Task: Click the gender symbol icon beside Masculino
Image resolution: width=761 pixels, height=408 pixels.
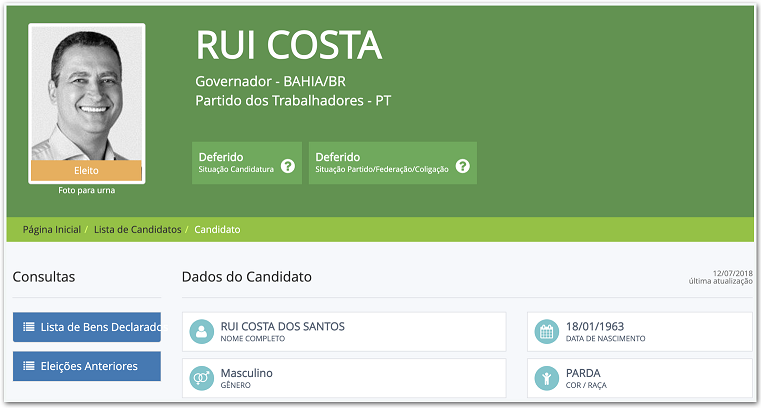Action: pyautogui.click(x=202, y=378)
